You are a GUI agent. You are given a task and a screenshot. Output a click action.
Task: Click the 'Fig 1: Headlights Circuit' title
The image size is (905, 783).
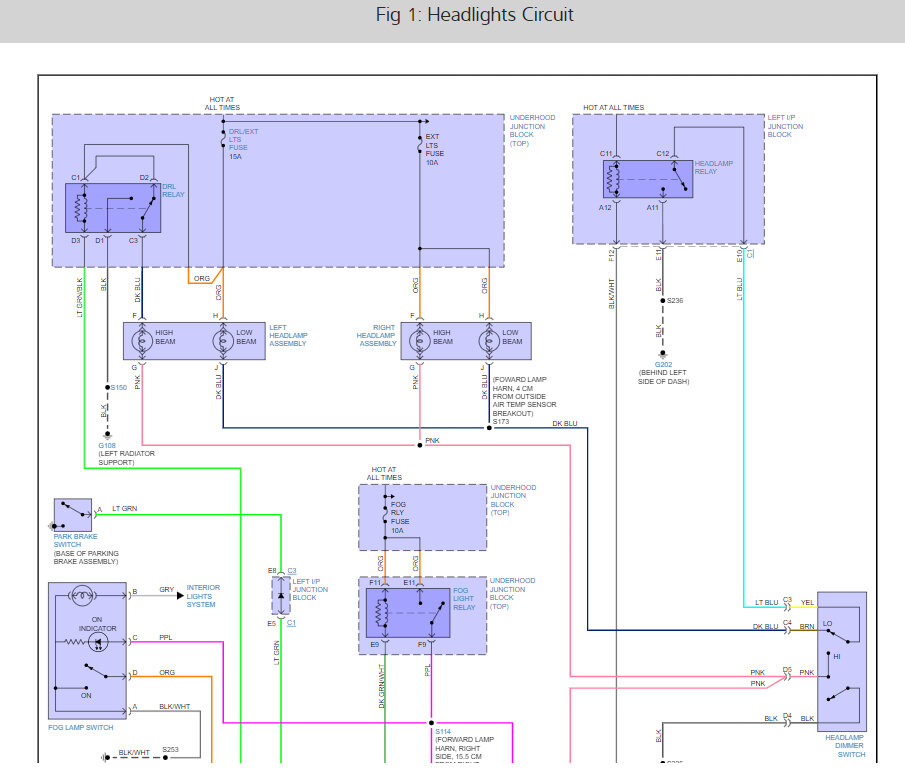(474, 14)
